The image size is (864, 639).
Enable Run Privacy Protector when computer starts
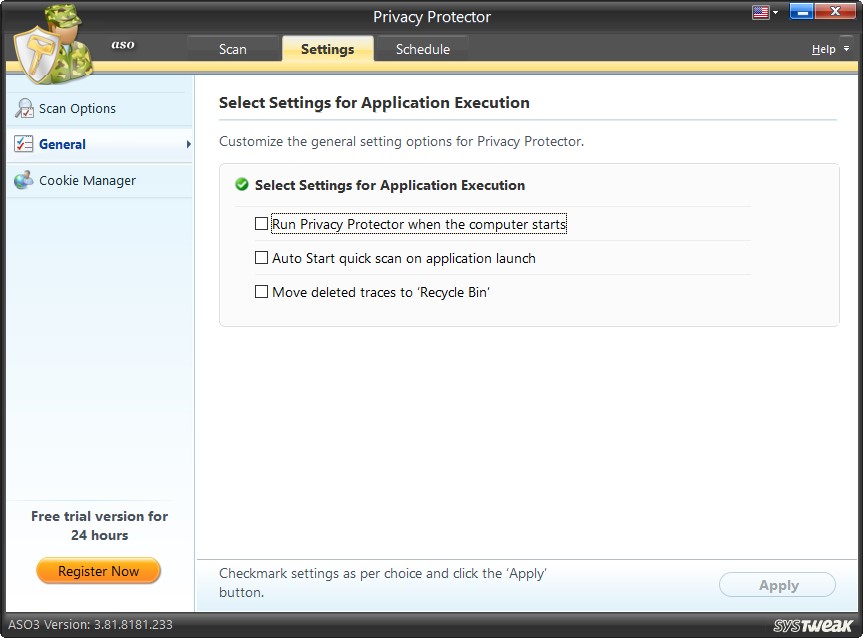point(262,224)
